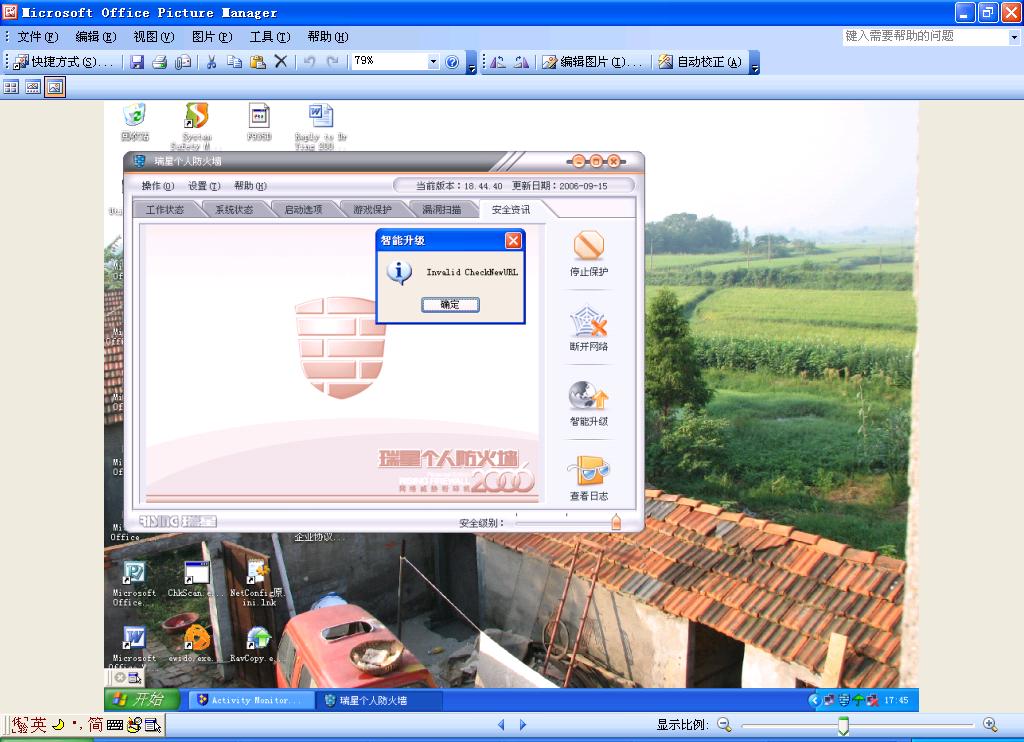Select the 工作状态 tab in pictured firewall
1024x742 pixels.
pyautogui.click(x=165, y=210)
